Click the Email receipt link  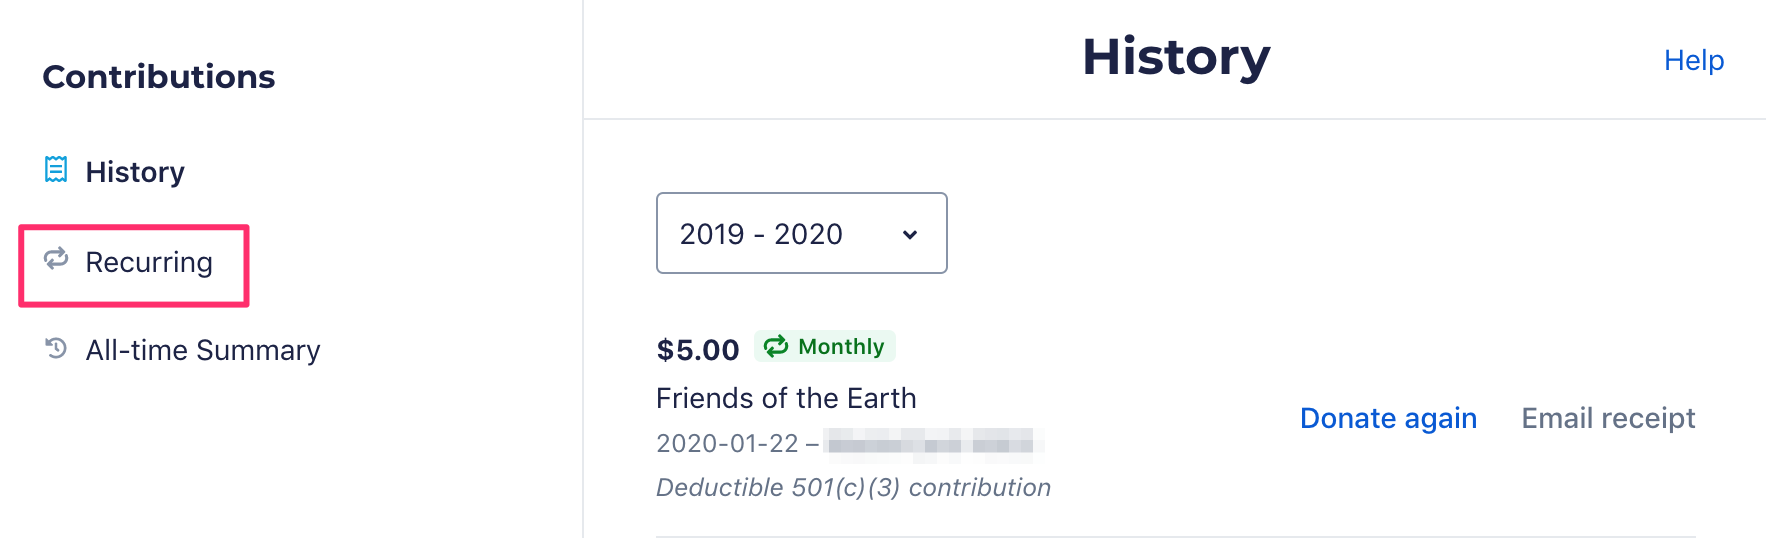point(1608,418)
